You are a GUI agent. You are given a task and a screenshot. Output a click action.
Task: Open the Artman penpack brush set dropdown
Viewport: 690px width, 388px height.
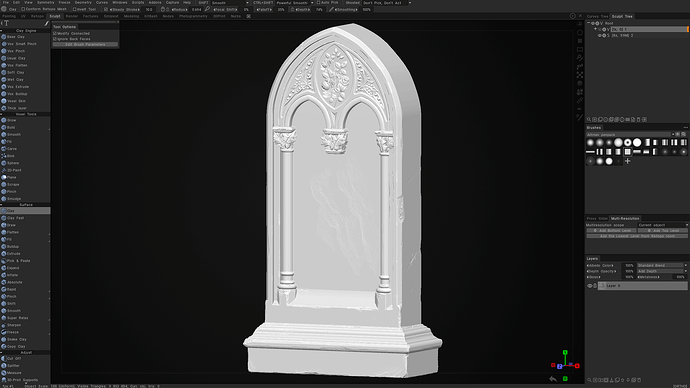click(x=630, y=134)
